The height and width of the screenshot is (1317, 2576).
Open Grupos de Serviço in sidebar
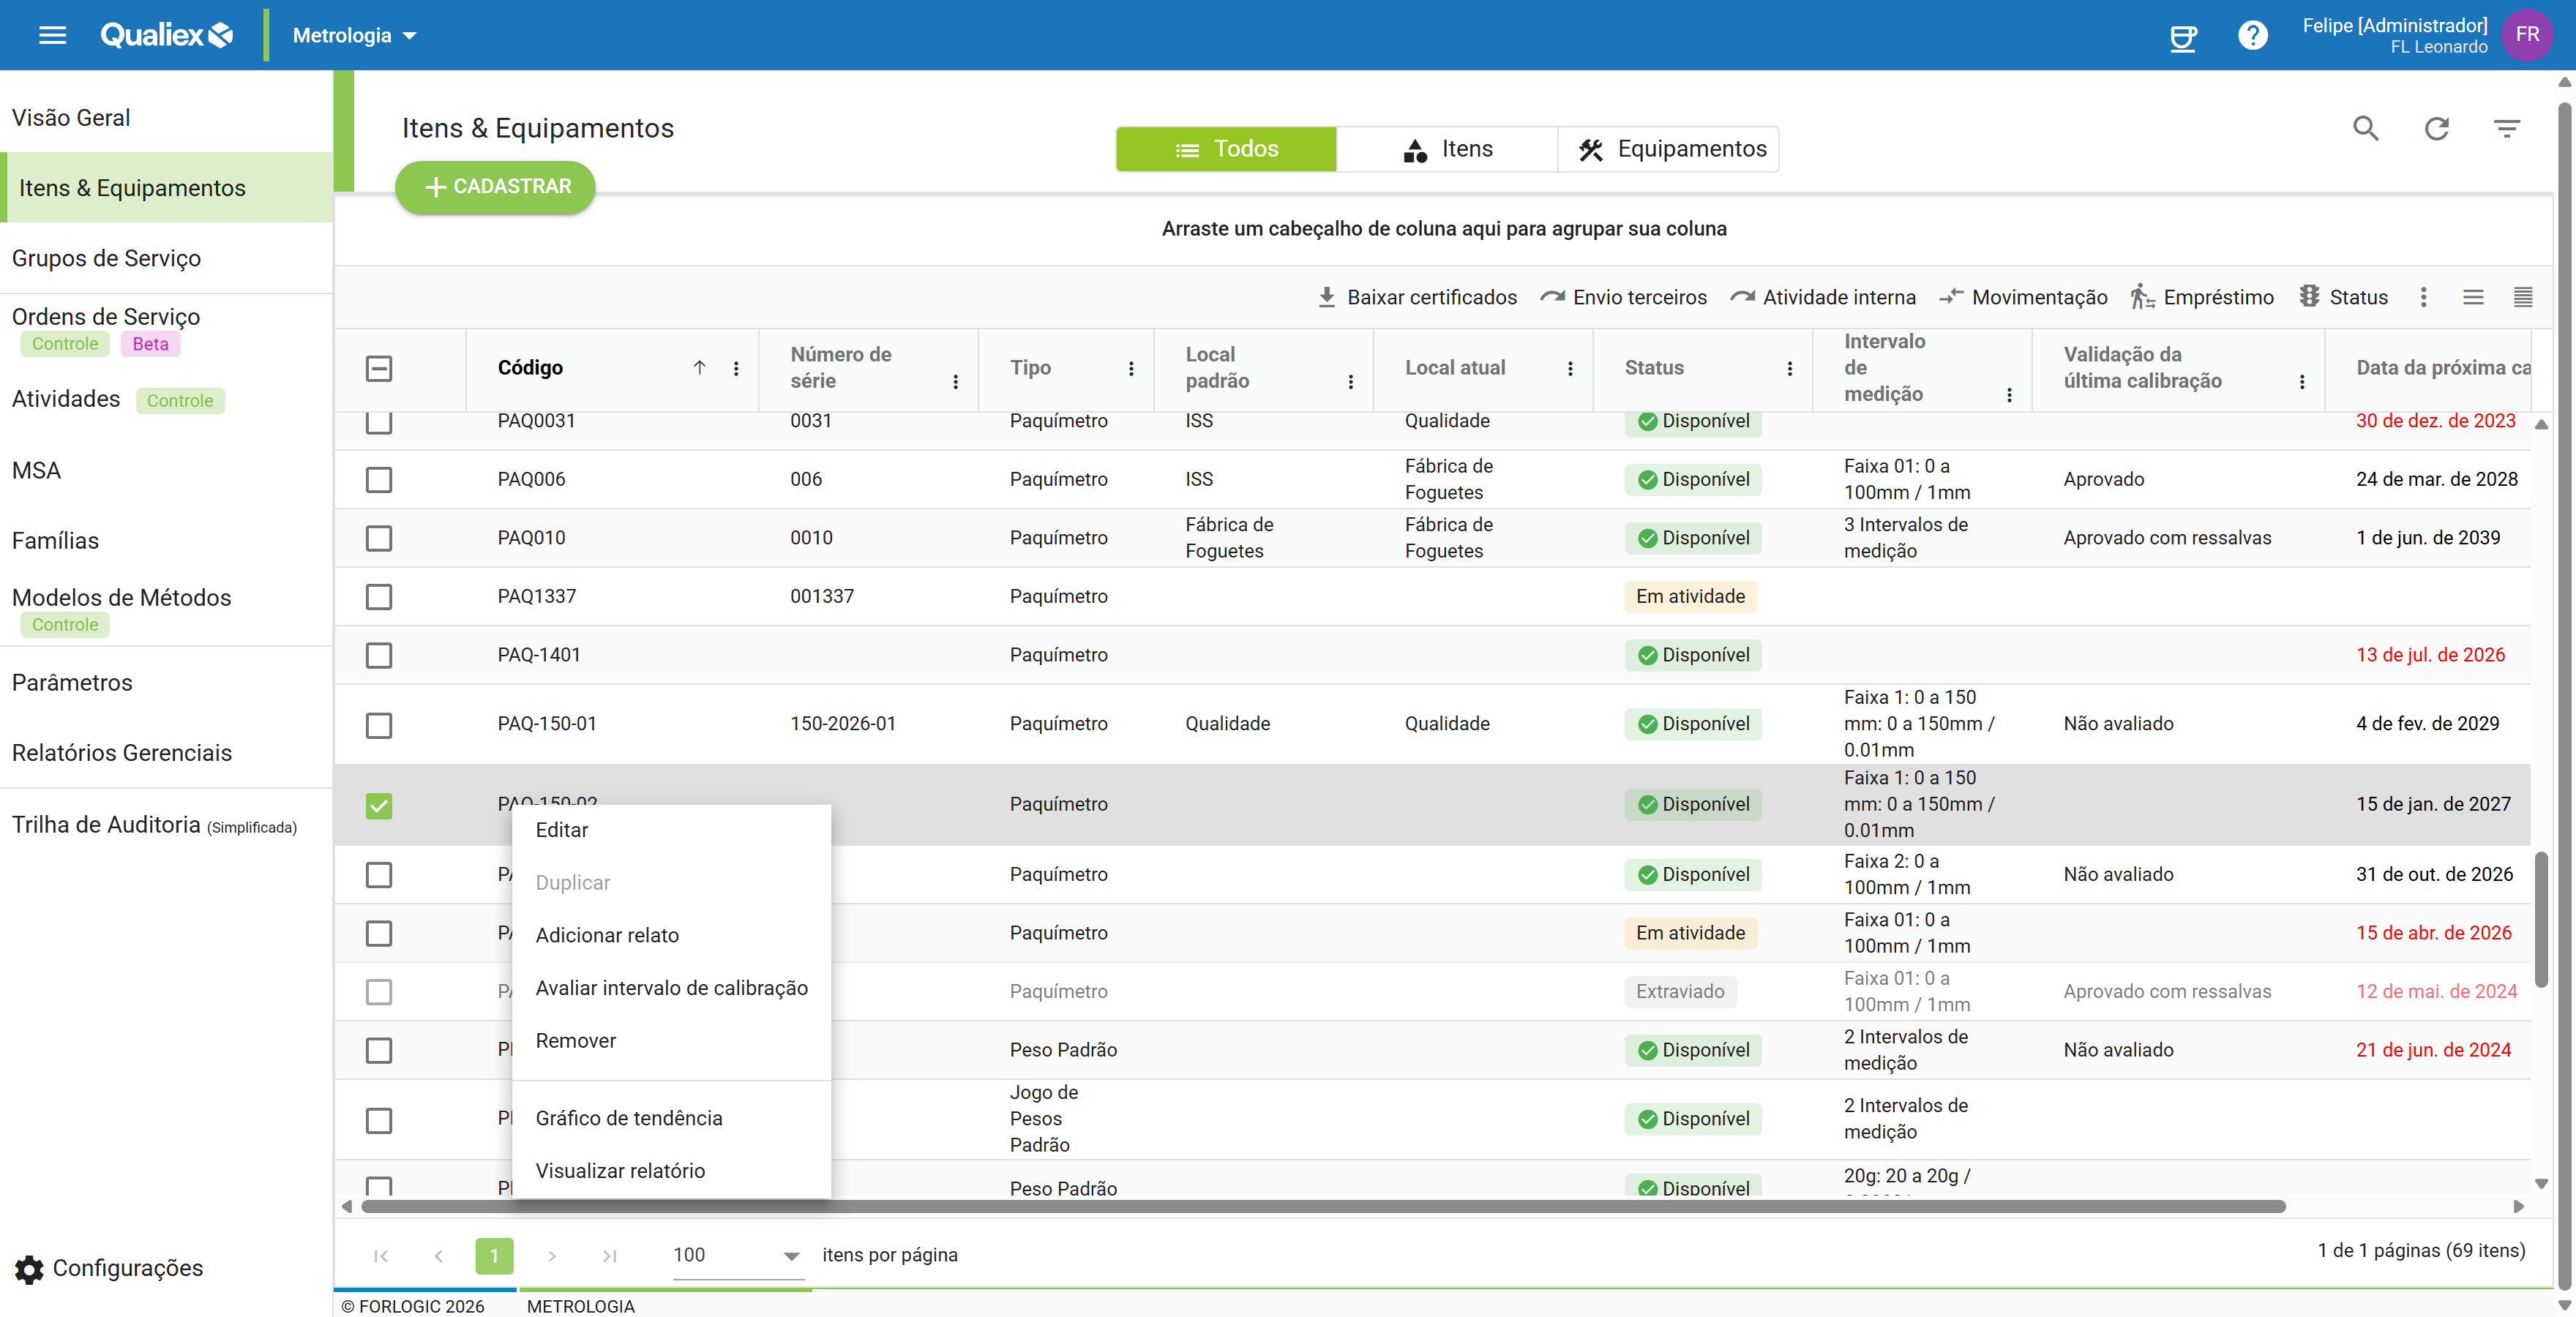click(166, 258)
